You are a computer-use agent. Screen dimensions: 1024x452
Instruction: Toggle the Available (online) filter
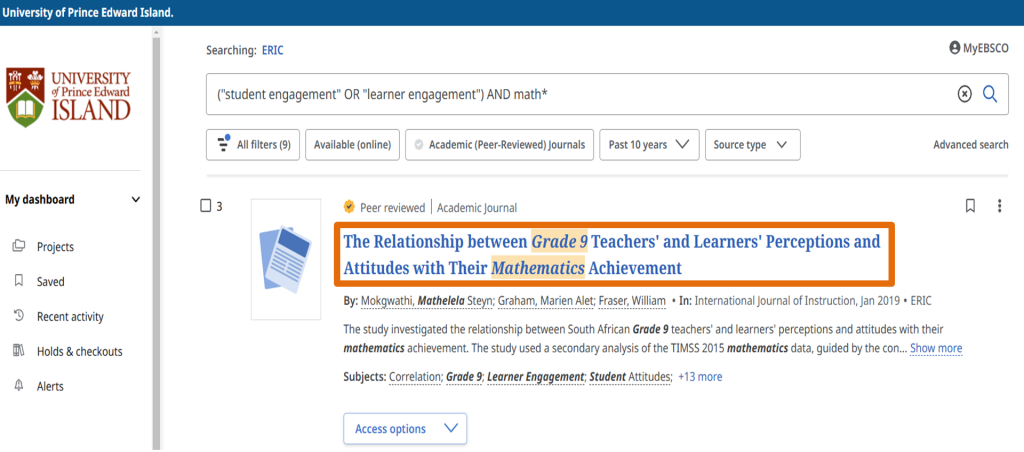[x=352, y=144]
